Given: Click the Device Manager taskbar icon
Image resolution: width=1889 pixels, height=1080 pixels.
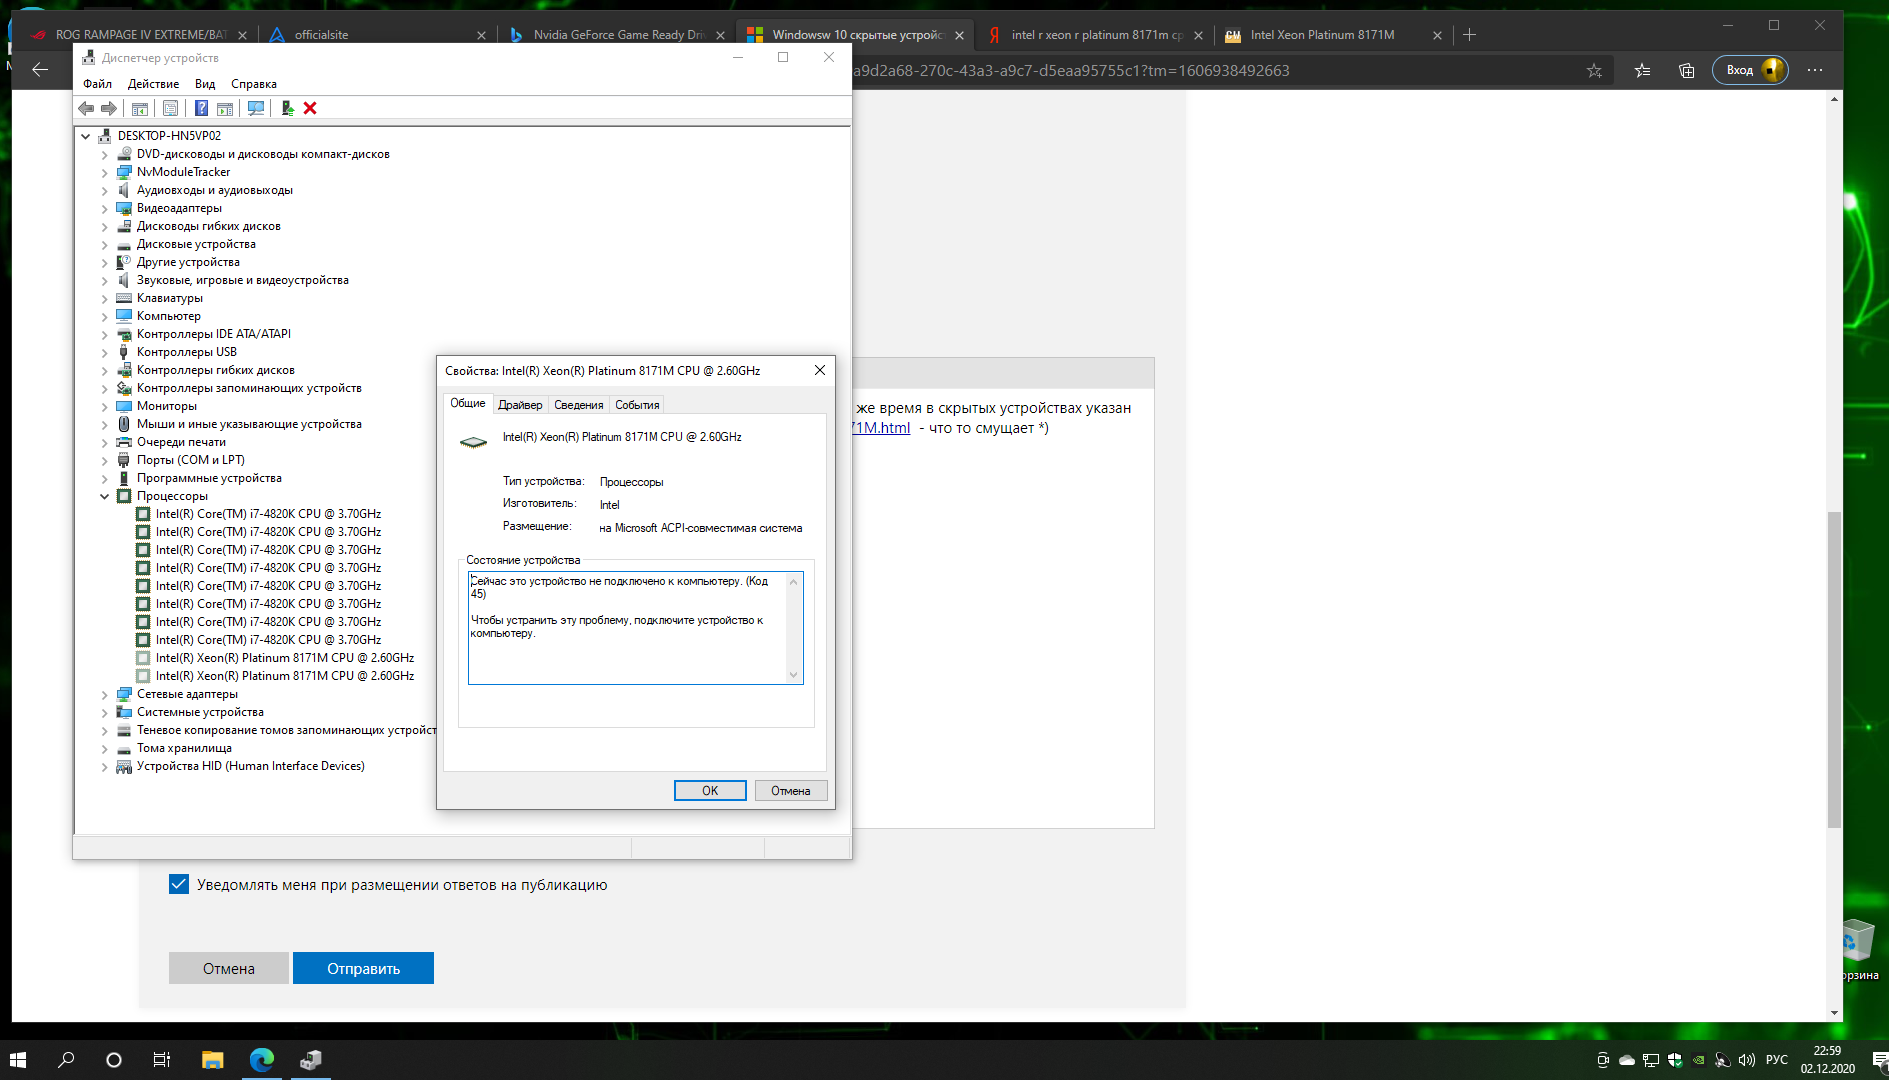Looking at the screenshot, I should 311,1060.
